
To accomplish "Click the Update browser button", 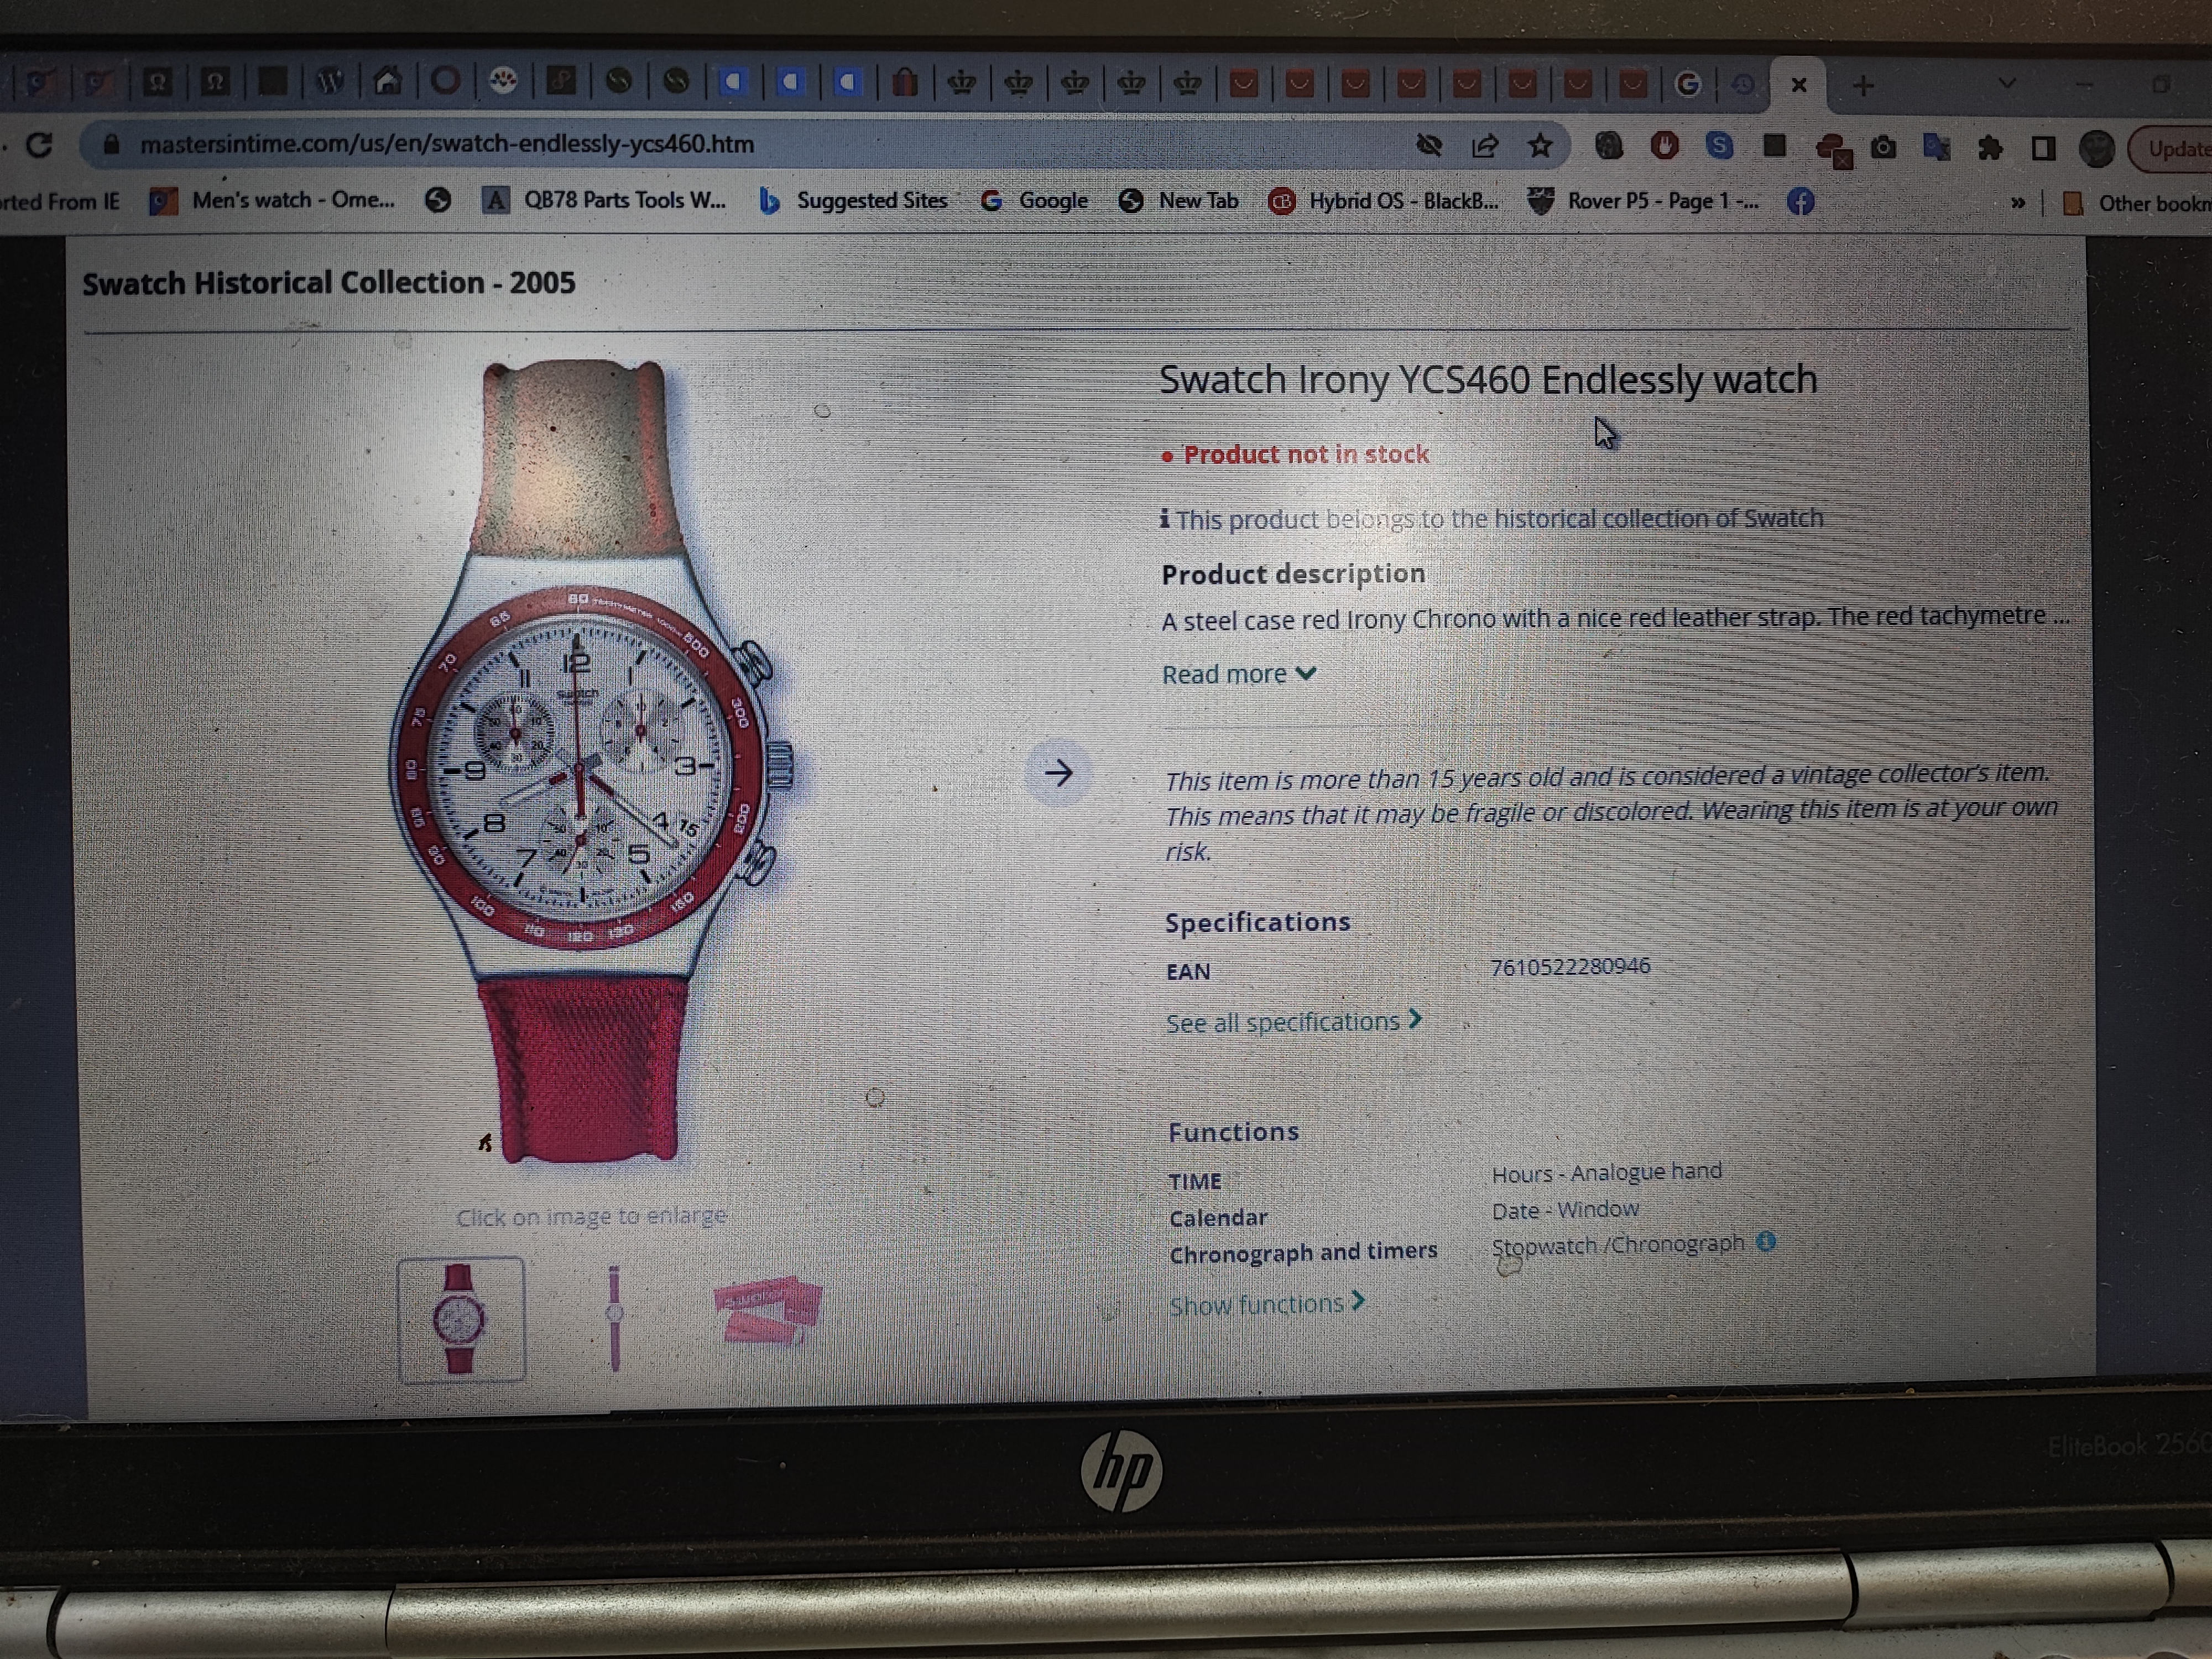I will [x=2175, y=149].
